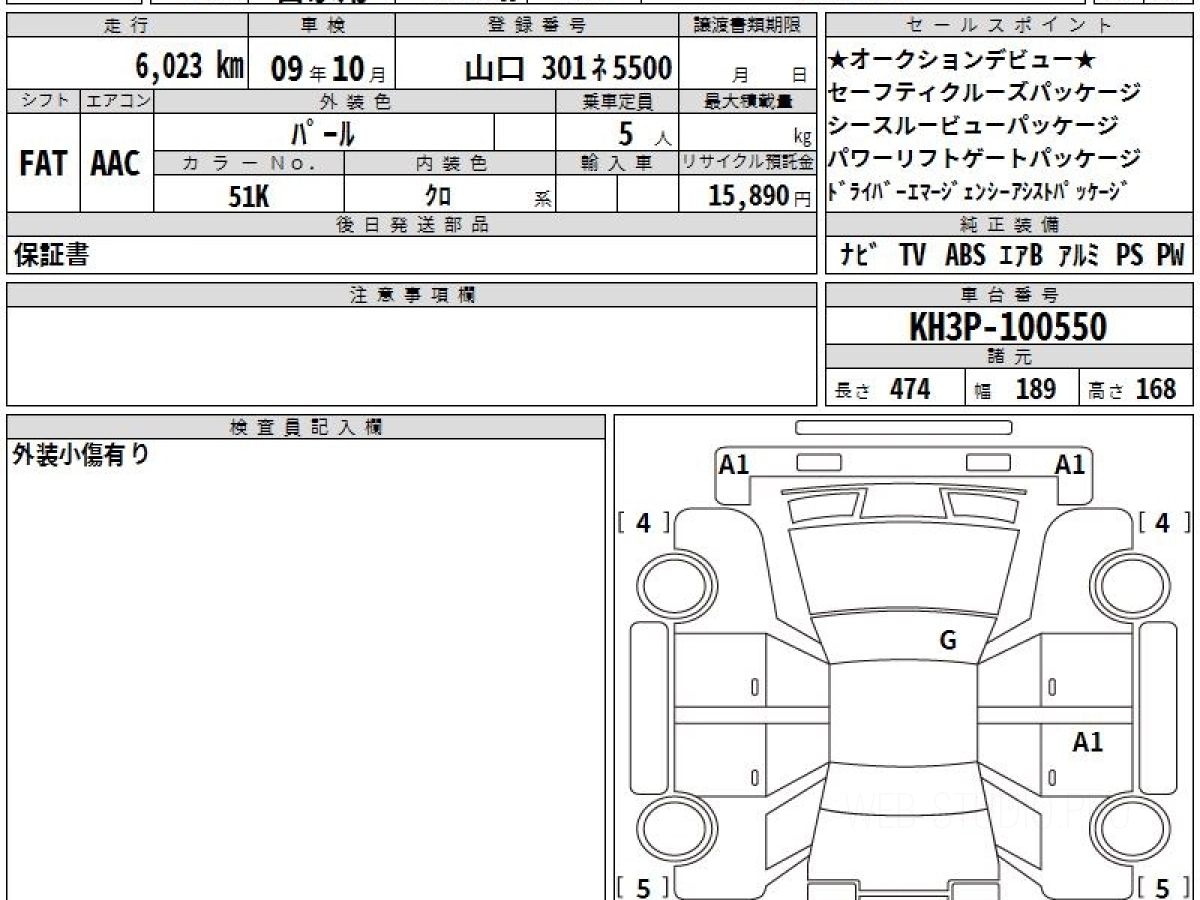Viewport: 1200px width, 900px height.
Task: Click the A1 mark nearest the left [ 4 ]
Action: (x=734, y=464)
